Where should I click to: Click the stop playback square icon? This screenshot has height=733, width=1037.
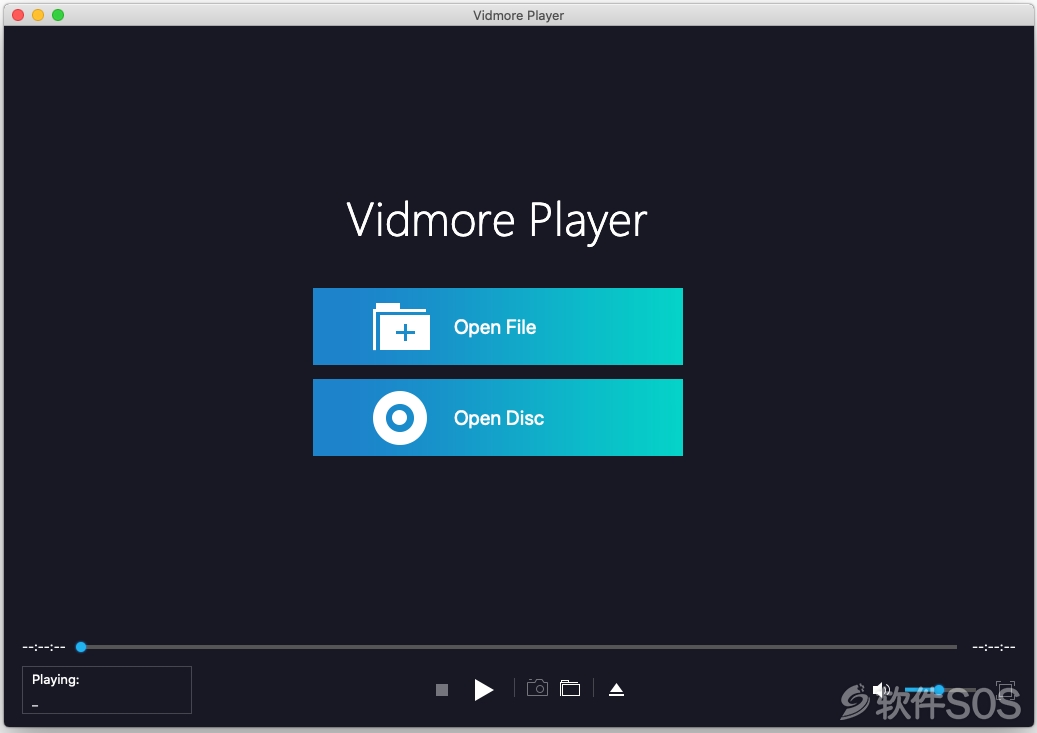coord(442,690)
